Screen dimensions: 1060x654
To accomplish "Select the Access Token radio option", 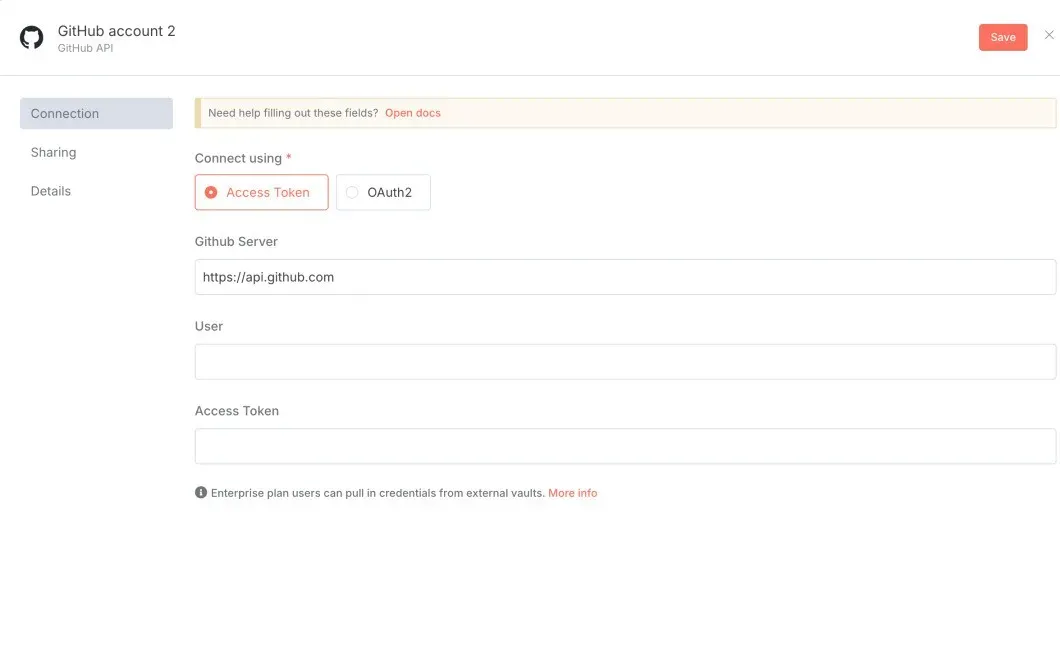I will click(261, 192).
